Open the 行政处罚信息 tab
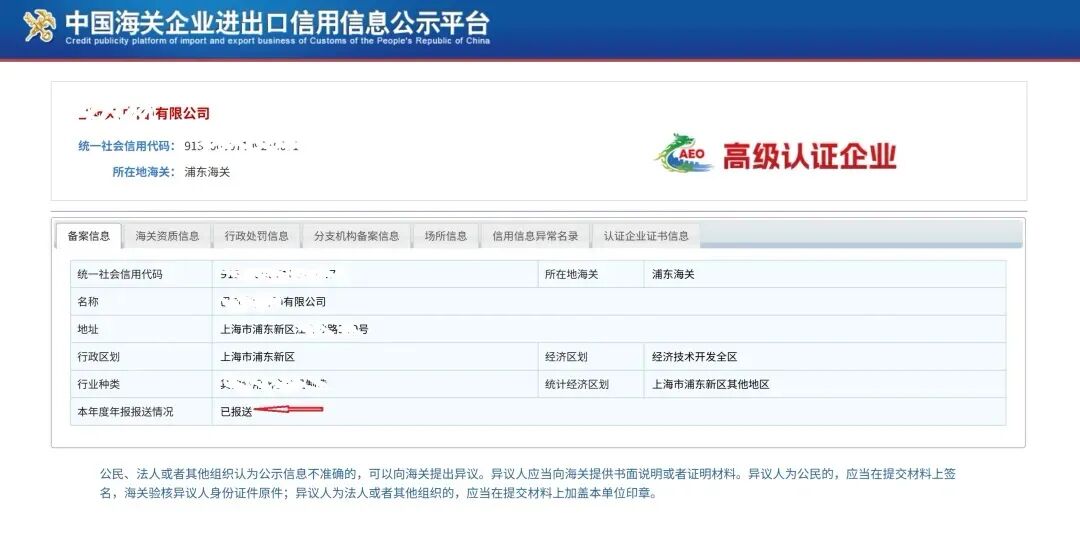Screen dimensions: 1080x541 pos(256,236)
